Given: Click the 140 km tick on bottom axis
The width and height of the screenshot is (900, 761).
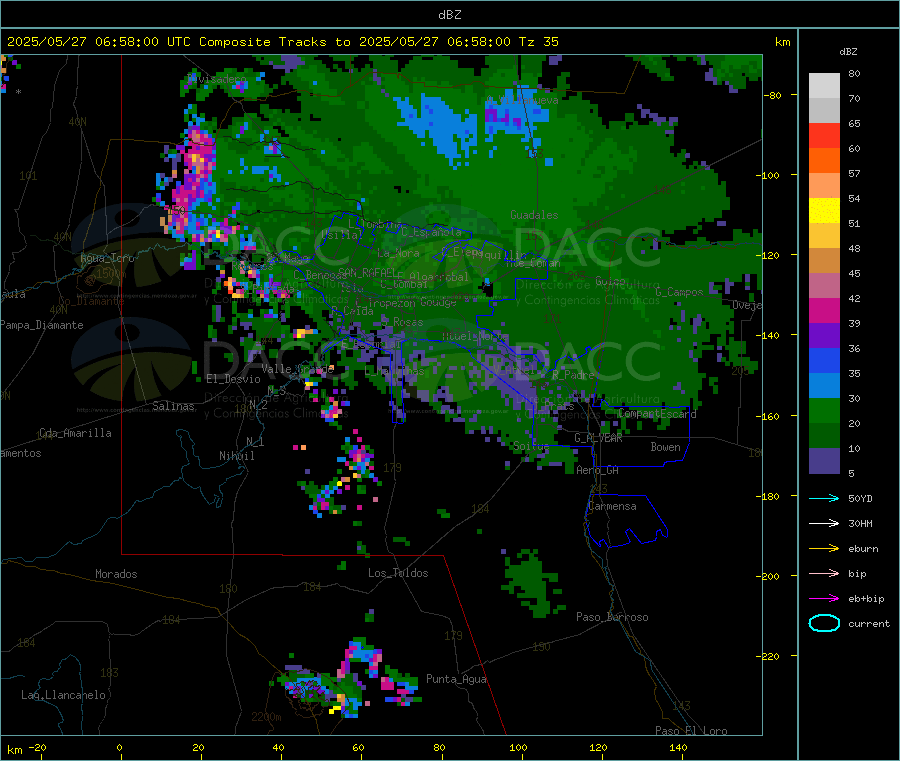Looking at the screenshot, I should (678, 748).
